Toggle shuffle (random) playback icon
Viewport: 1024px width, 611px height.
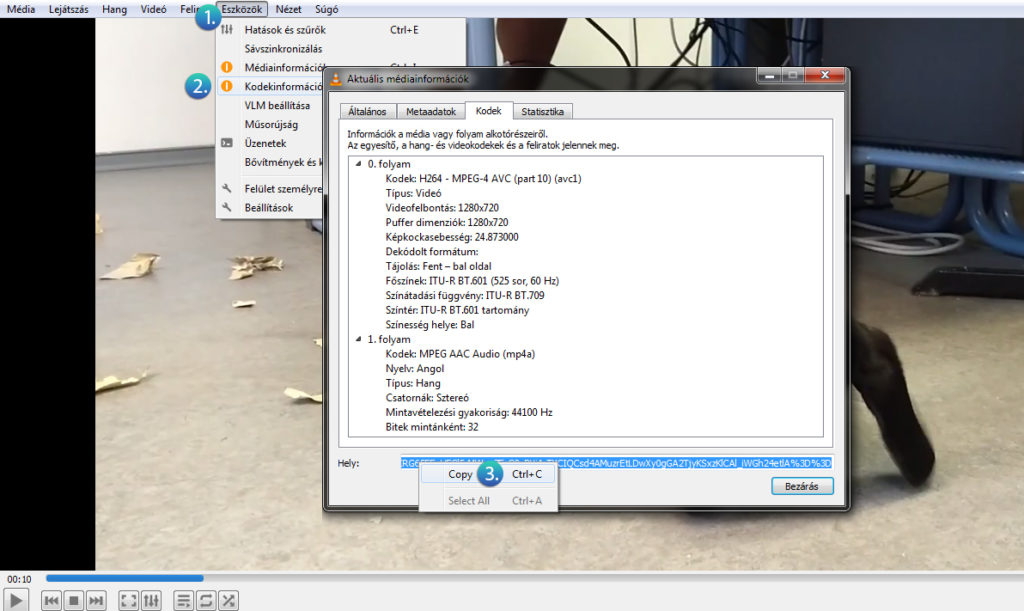pyautogui.click(x=228, y=601)
